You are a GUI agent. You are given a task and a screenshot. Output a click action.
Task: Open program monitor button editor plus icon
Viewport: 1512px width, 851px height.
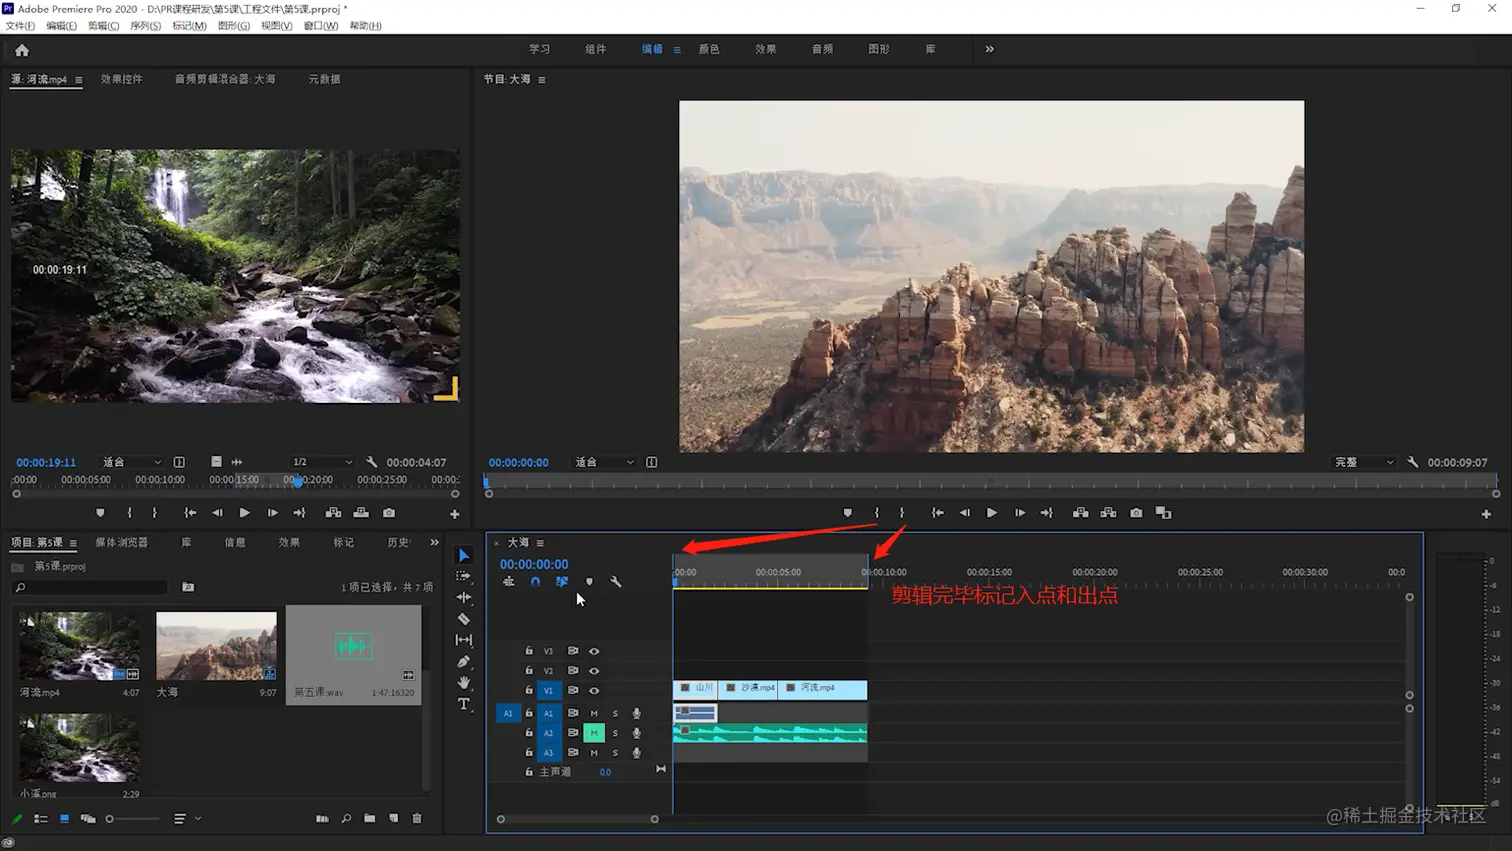point(1486,514)
